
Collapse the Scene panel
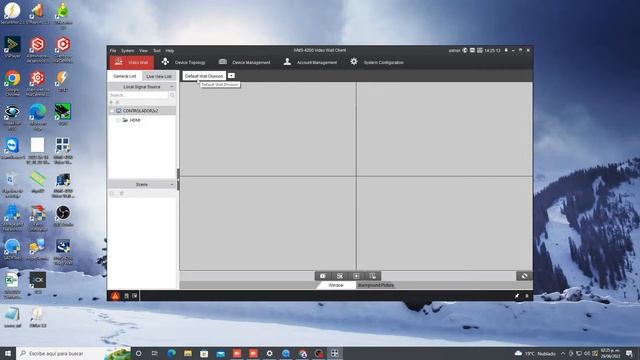pos(172,184)
